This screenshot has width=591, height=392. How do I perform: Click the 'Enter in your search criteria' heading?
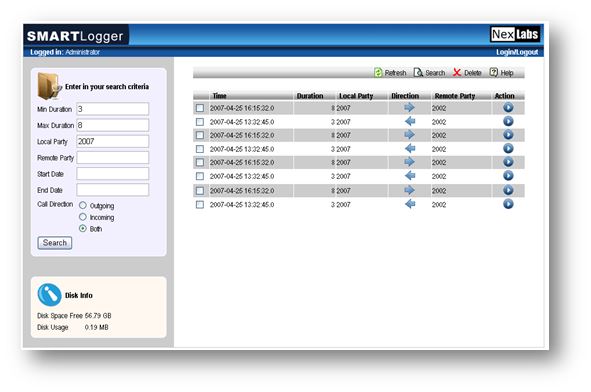107,87
